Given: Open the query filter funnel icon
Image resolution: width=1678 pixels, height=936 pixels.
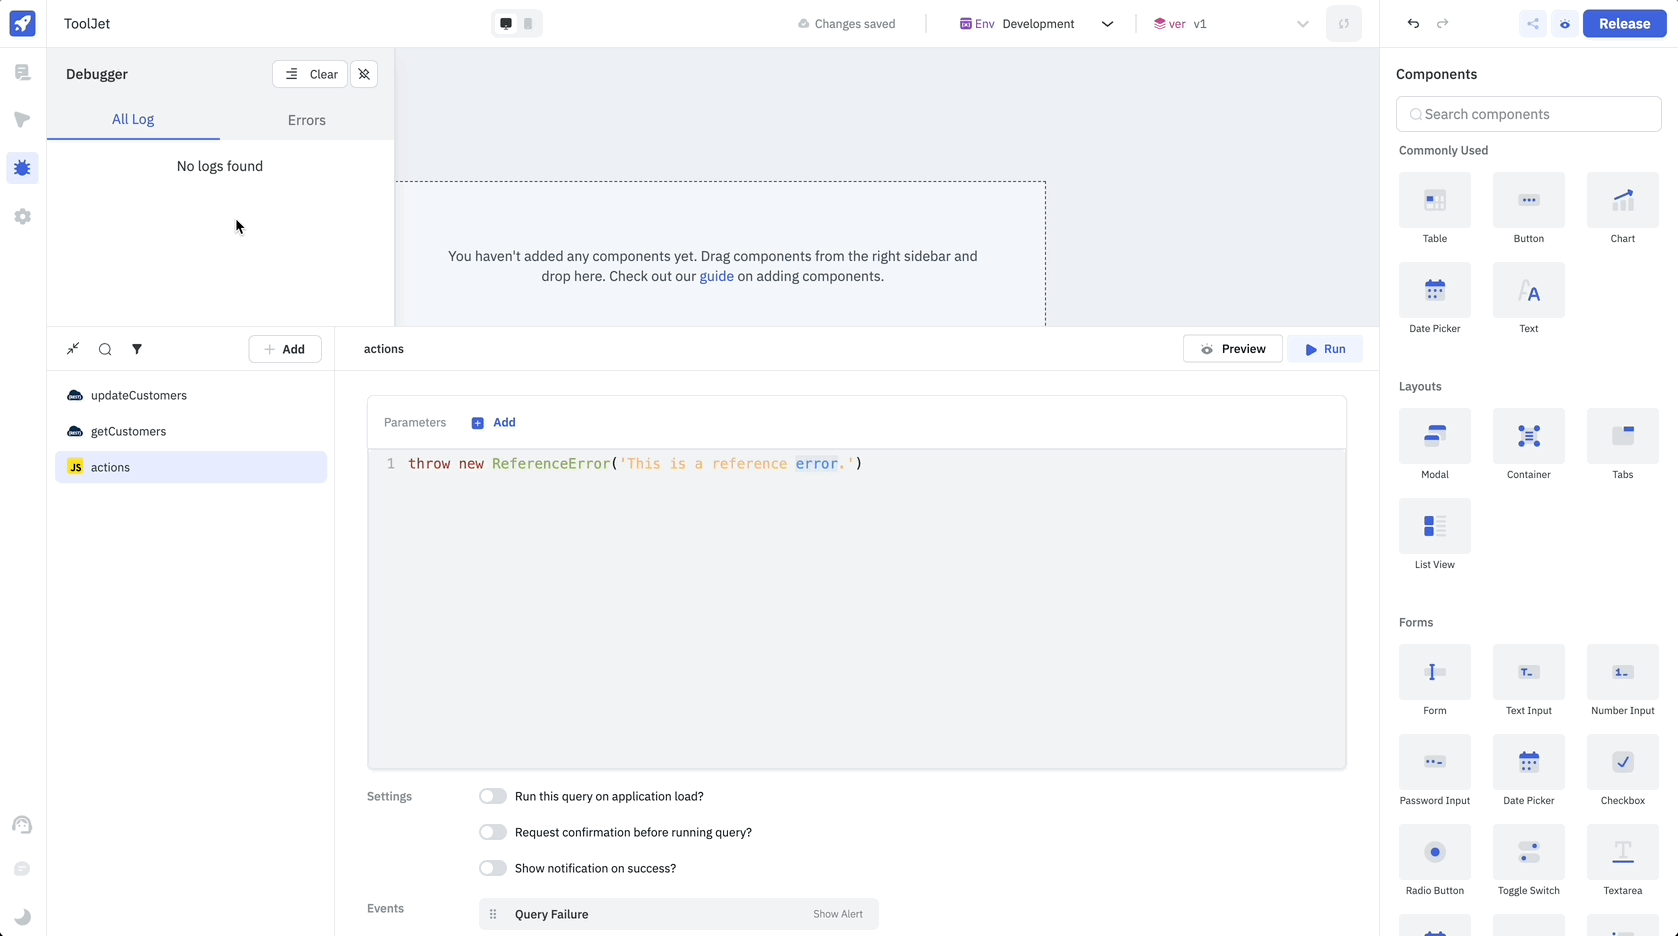Looking at the screenshot, I should click(x=137, y=349).
